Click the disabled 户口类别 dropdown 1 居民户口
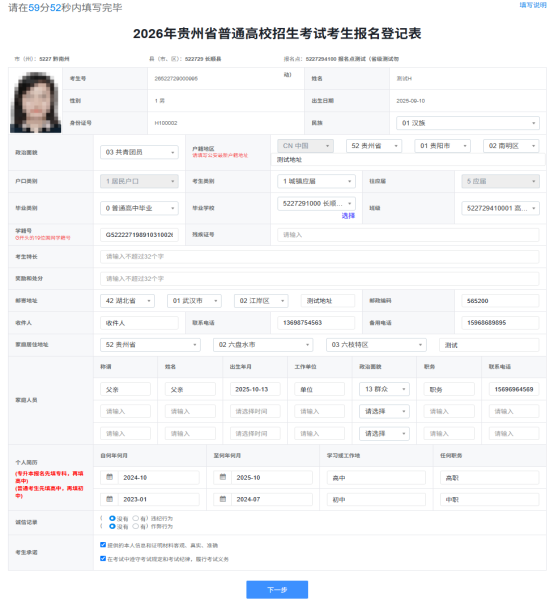Viewport: 554px width, 606px height. point(139,181)
